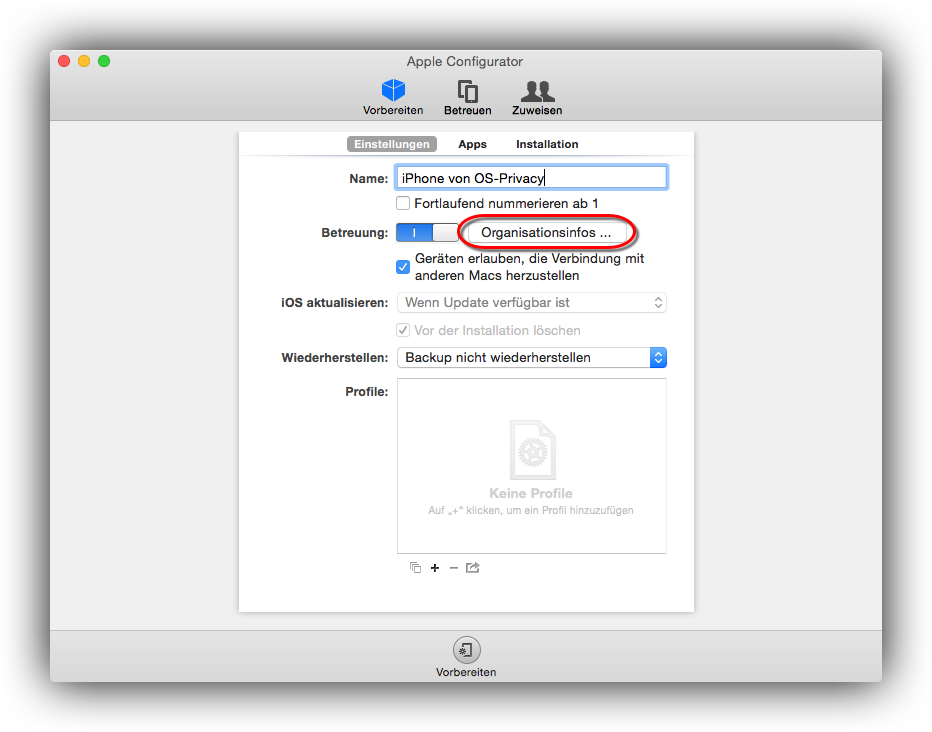Close the Apple Configurator window
Viewport: 932px width, 732px height.
tap(64, 61)
